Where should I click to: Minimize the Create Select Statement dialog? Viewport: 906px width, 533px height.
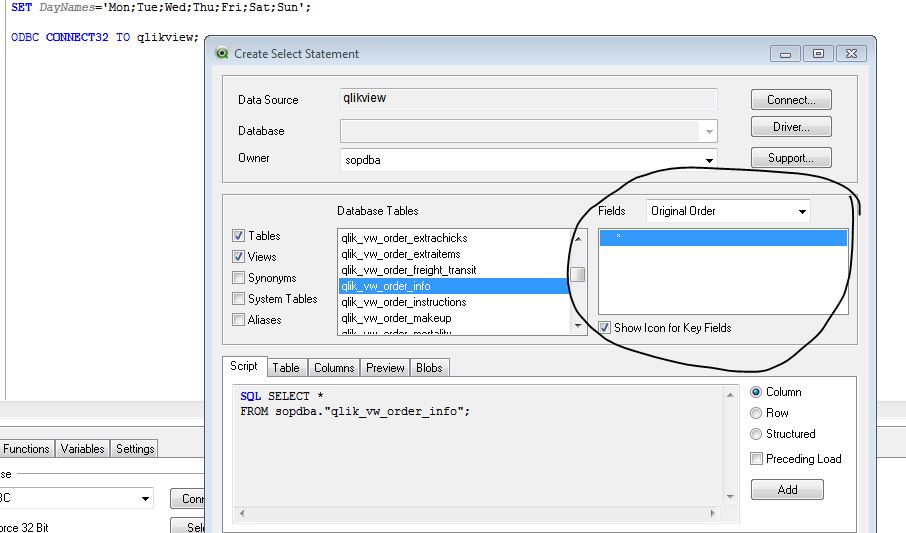785,54
